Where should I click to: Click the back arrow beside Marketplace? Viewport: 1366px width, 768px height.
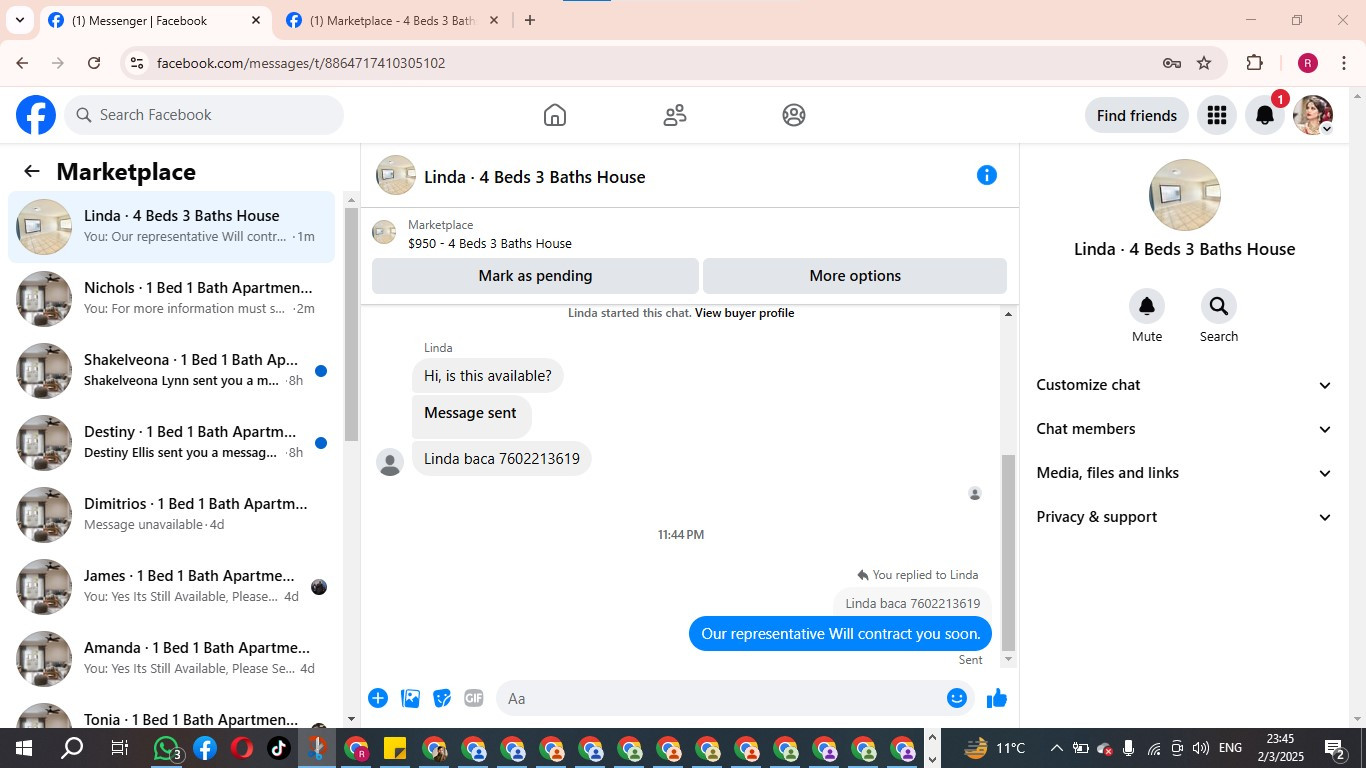click(x=32, y=171)
